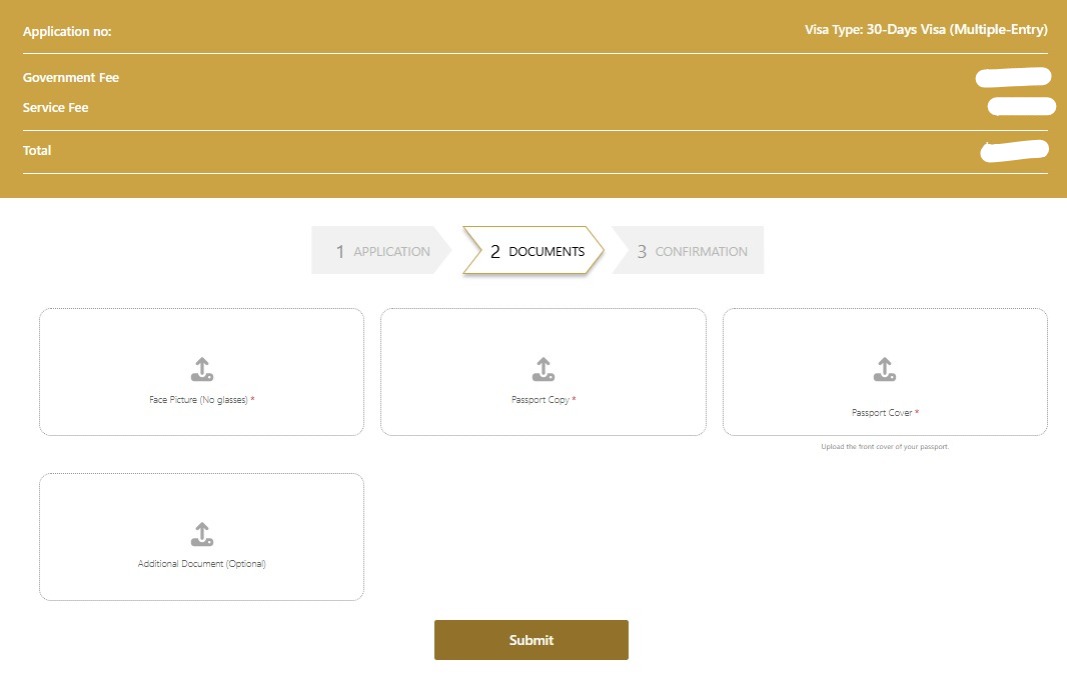Image resolution: width=1067 pixels, height=684 pixels.
Task: Click the Total amount row
Action: (x=36, y=150)
